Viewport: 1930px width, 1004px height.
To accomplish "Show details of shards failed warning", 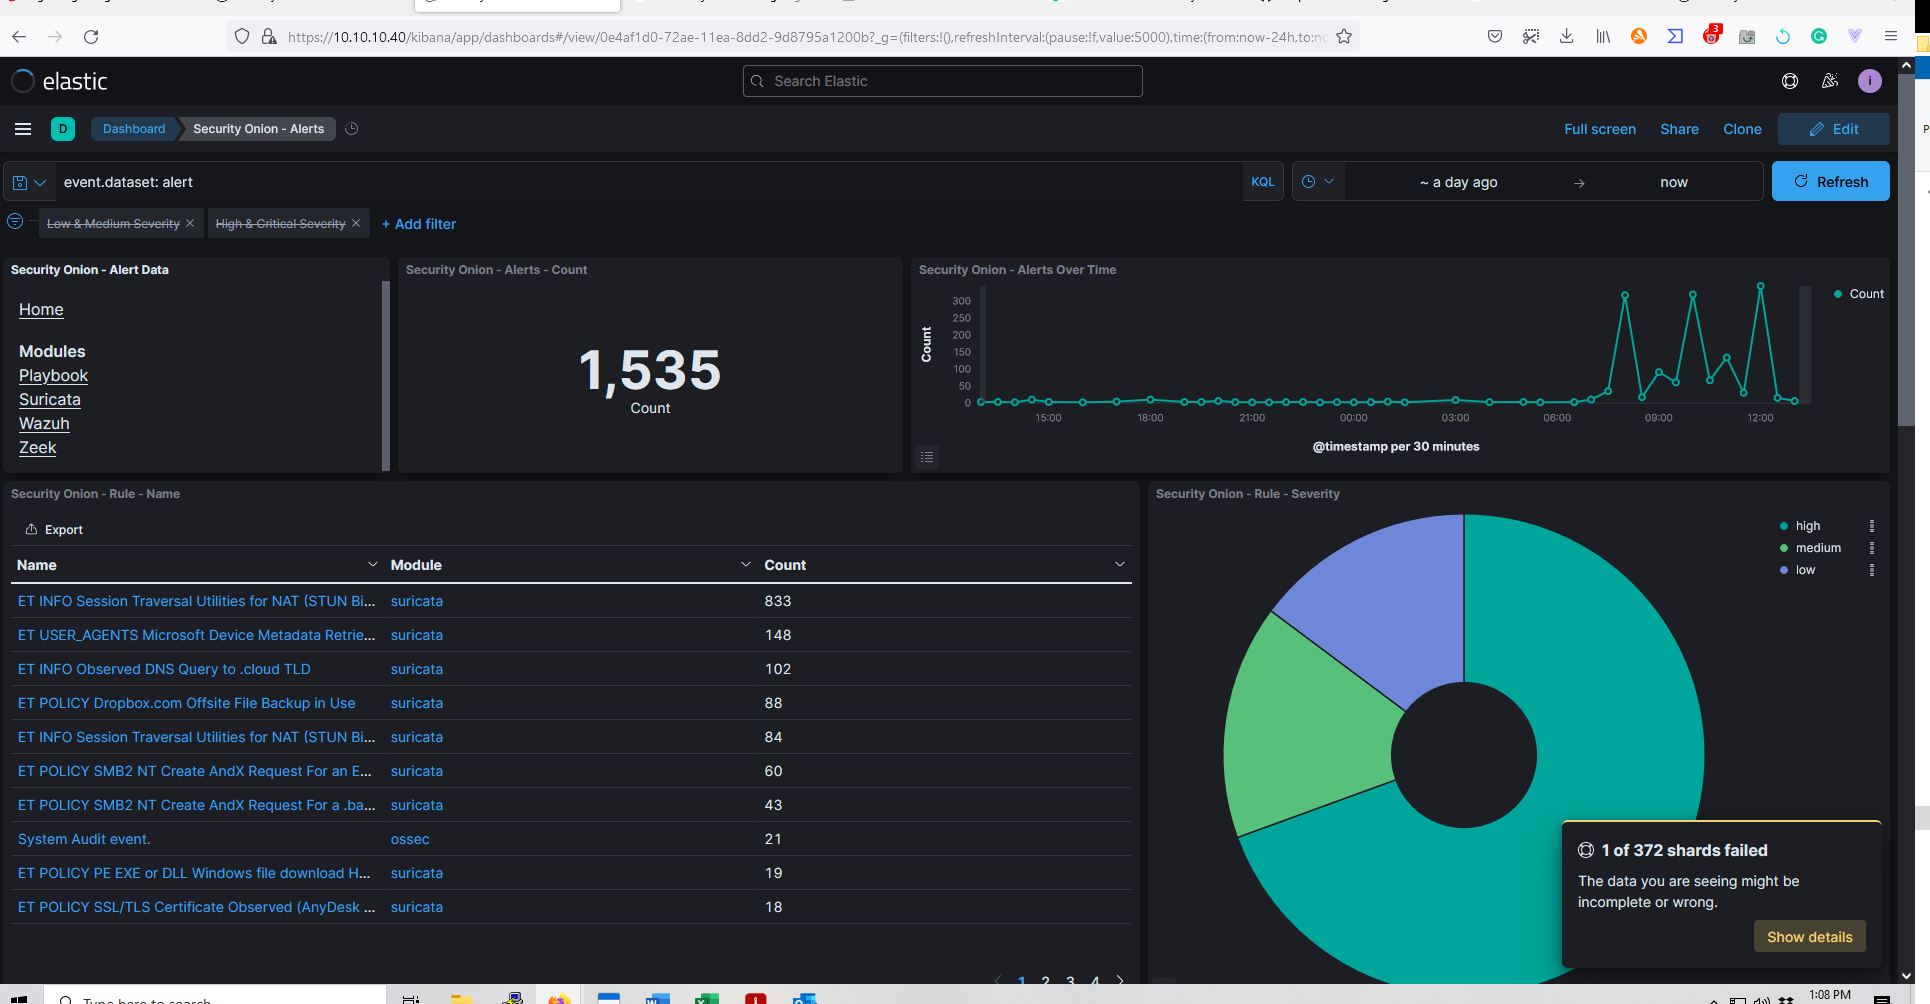I will click(1809, 937).
